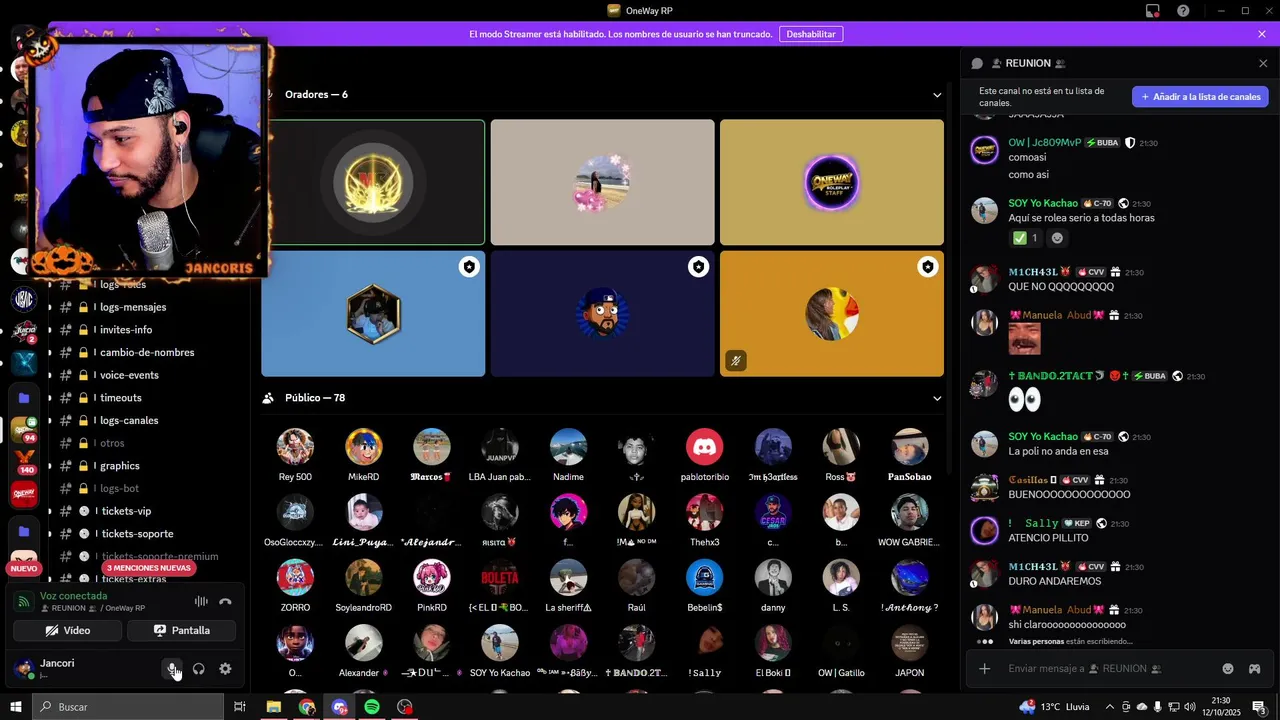Open PinkRD audience avatar
This screenshot has width=1280, height=720.
click(432, 578)
